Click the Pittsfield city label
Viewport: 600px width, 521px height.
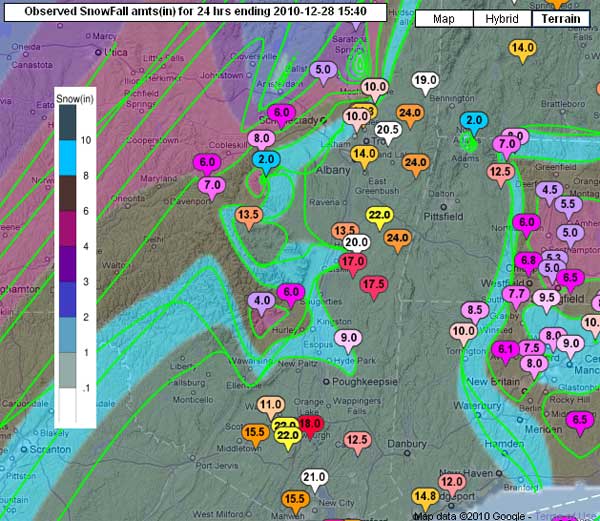(x=443, y=217)
